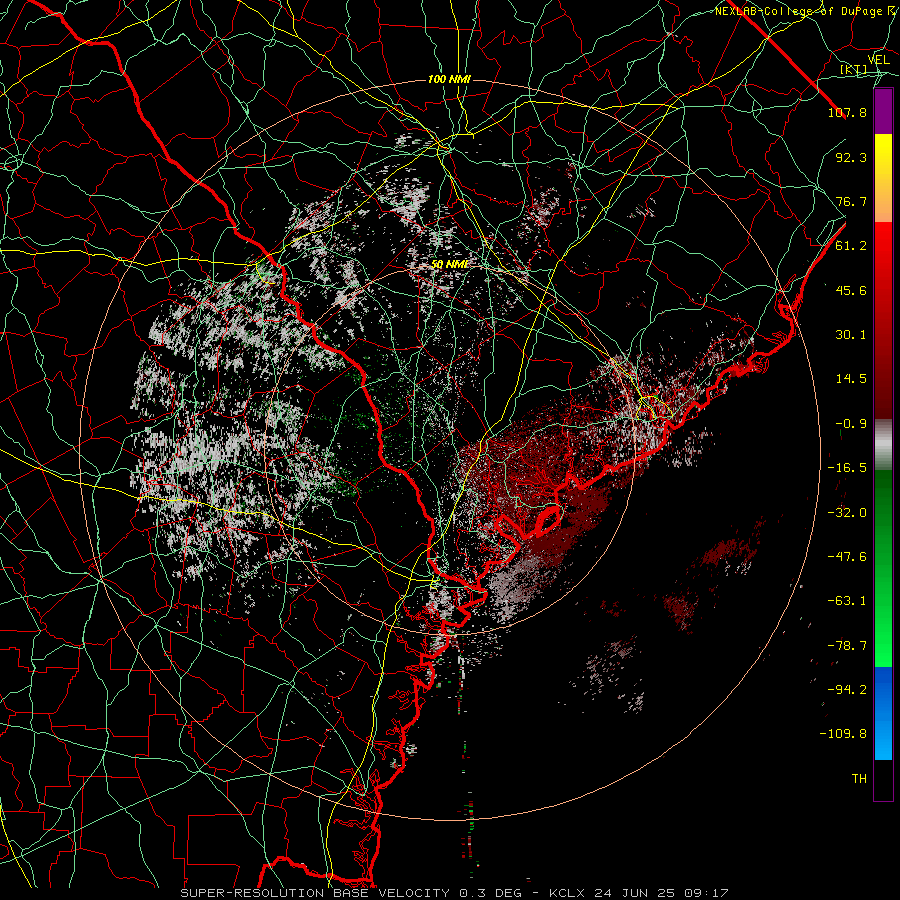The image size is (900, 900).
Task: Click the -47.6 velocity scale label
Action: (x=847, y=557)
